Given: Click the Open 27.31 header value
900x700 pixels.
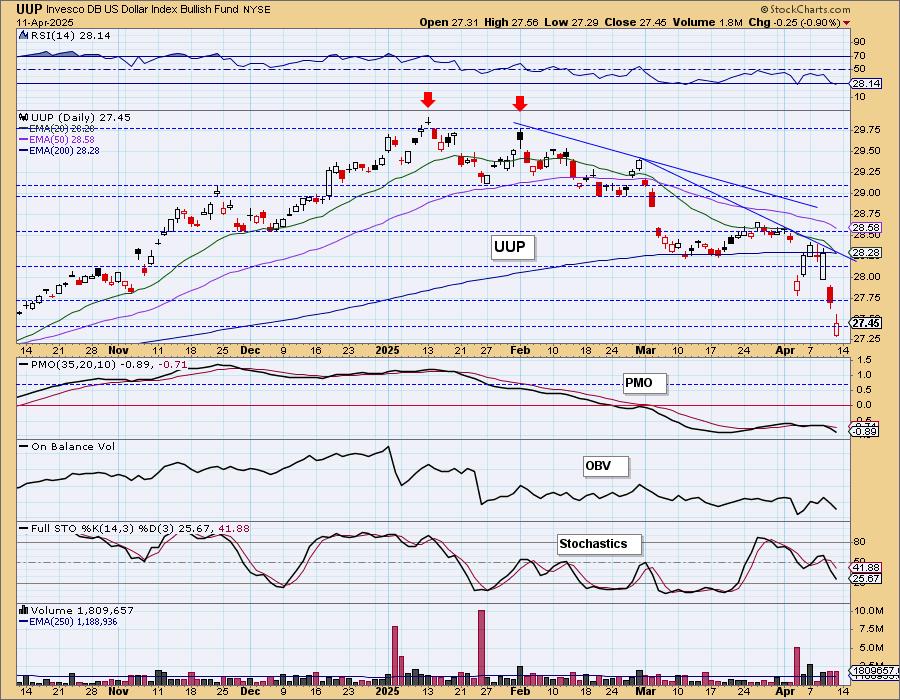Looking at the screenshot, I should pyautogui.click(x=449, y=22).
